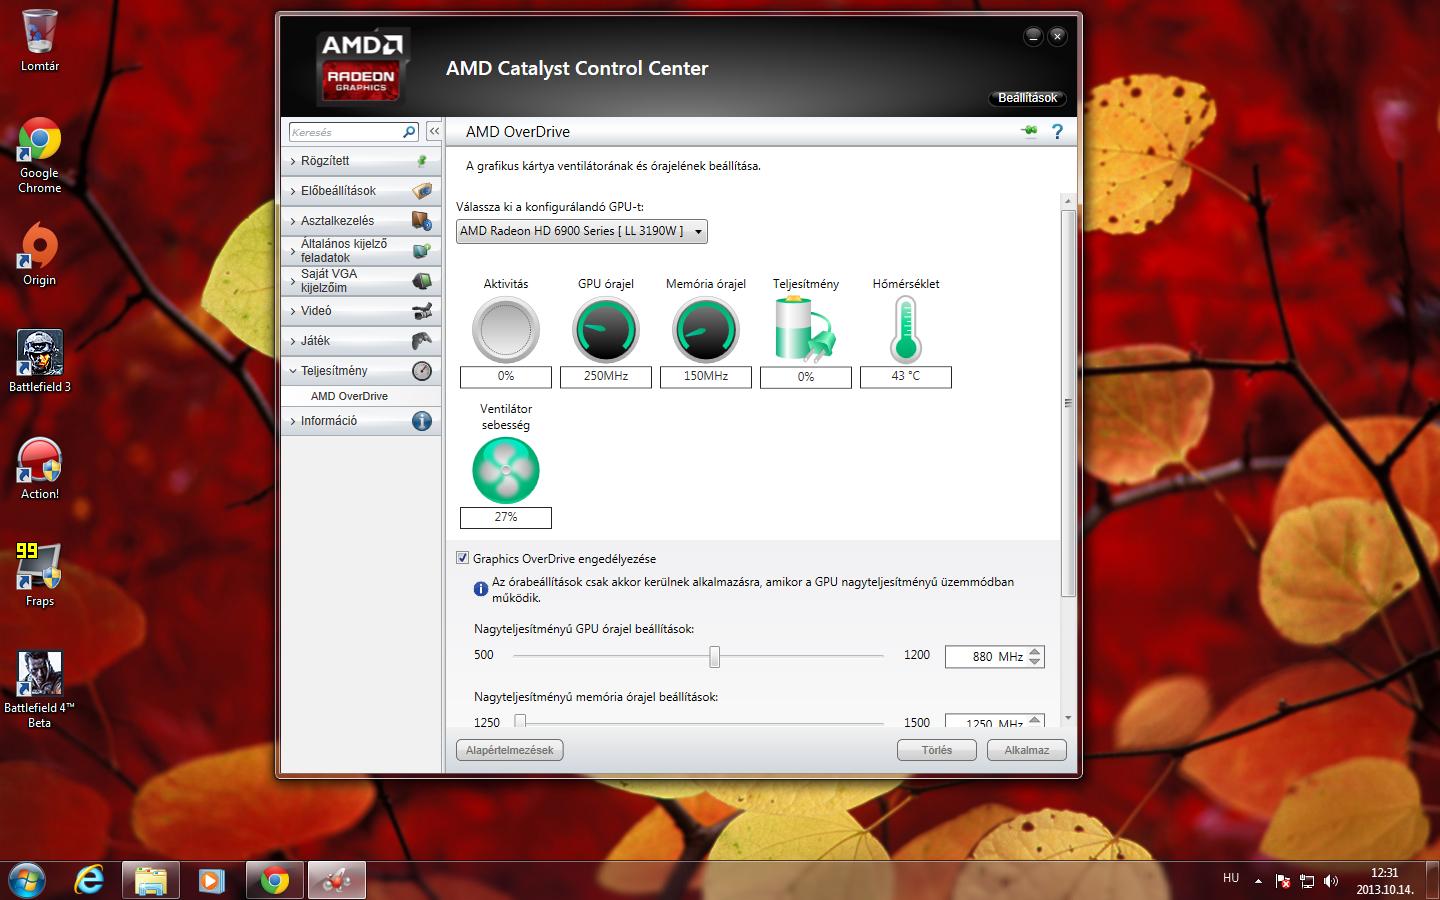Image resolution: width=1440 pixels, height=900 pixels.
Task: Click the Alapértelmezések button
Action: point(510,750)
